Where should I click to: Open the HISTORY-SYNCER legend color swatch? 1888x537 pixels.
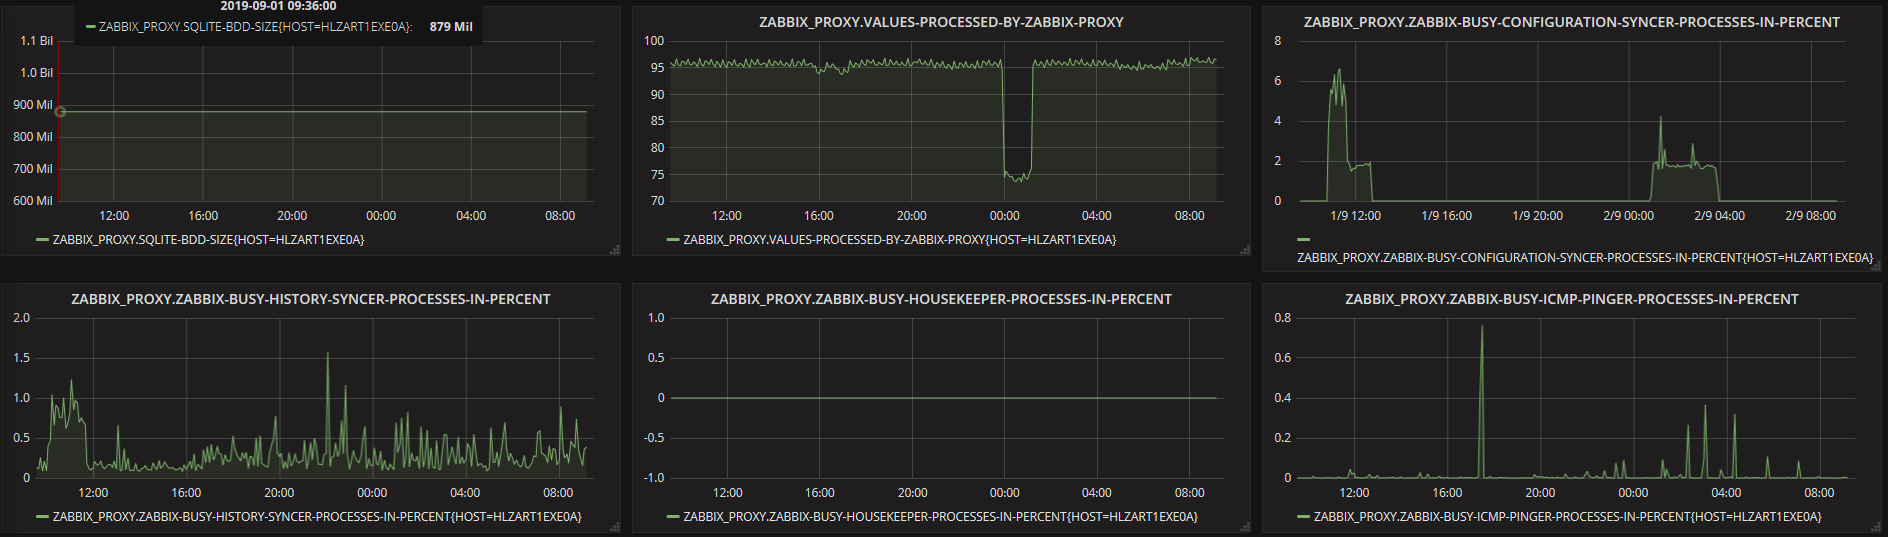(x=42, y=517)
